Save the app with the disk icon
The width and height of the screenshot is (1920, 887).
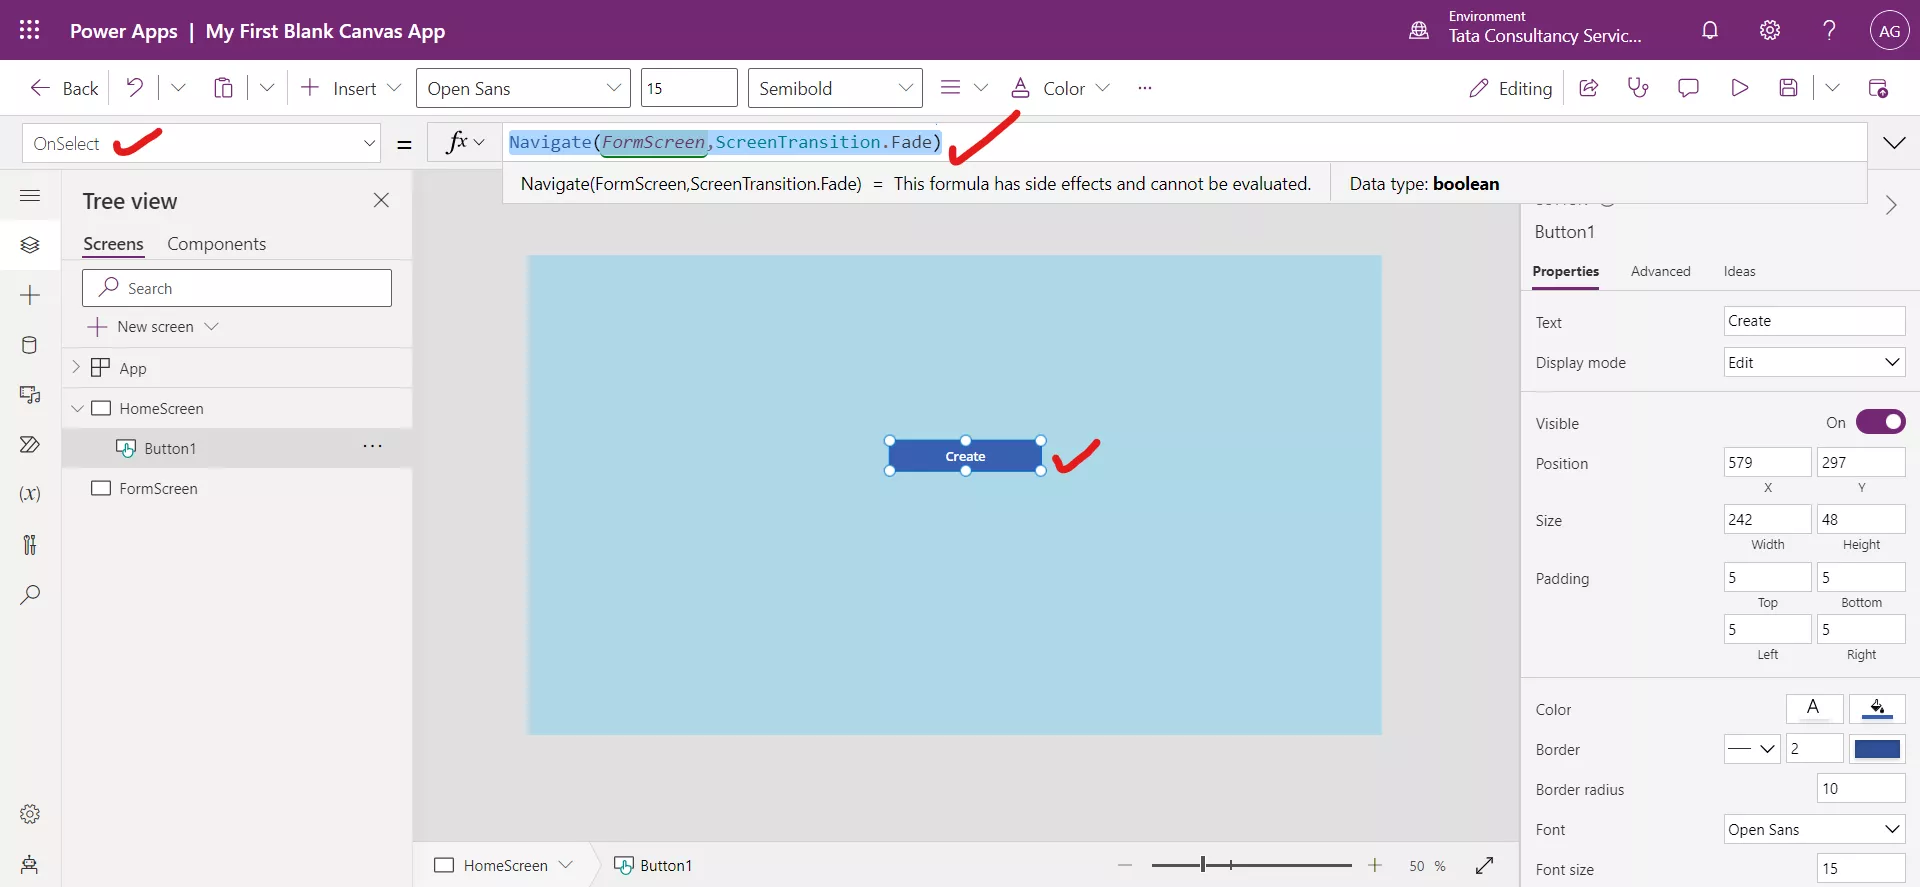1789,88
